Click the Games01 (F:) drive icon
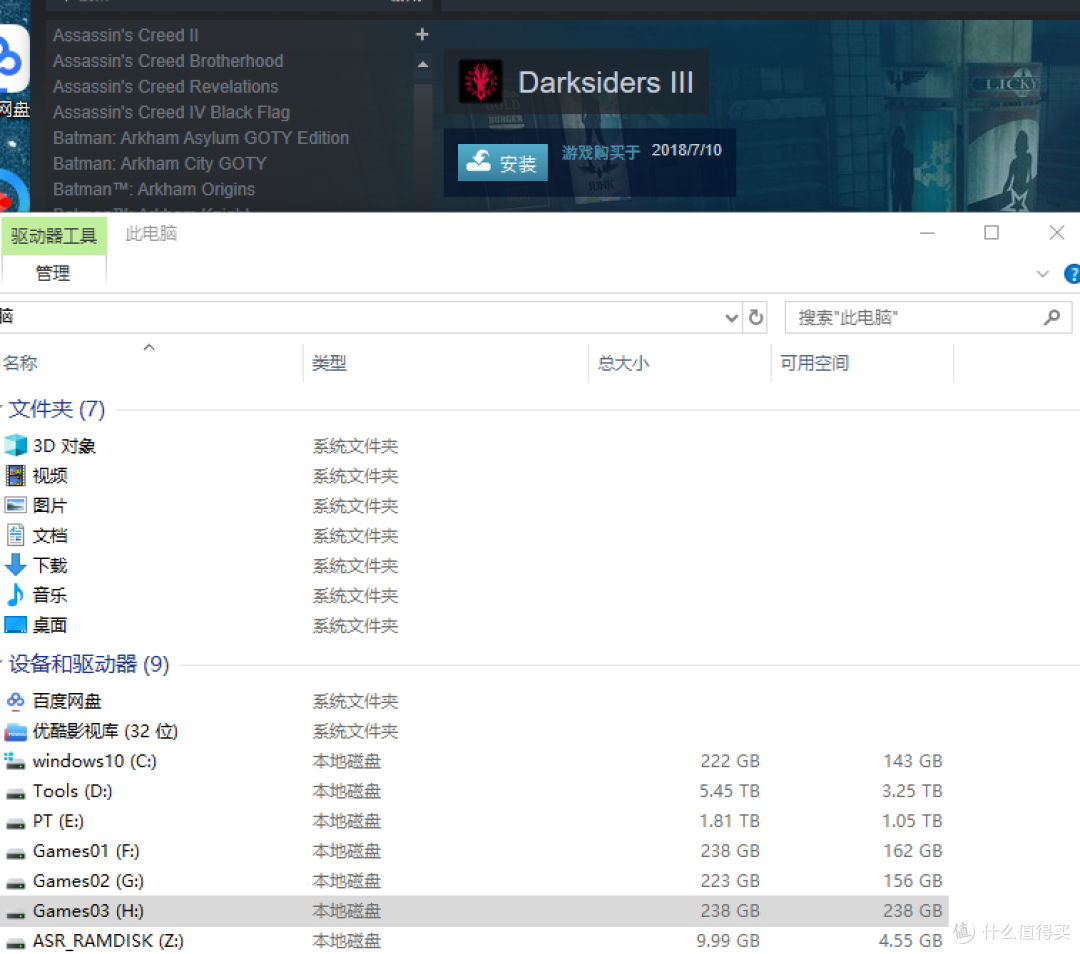The height and width of the screenshot is (954, 1080). point(15,853)
